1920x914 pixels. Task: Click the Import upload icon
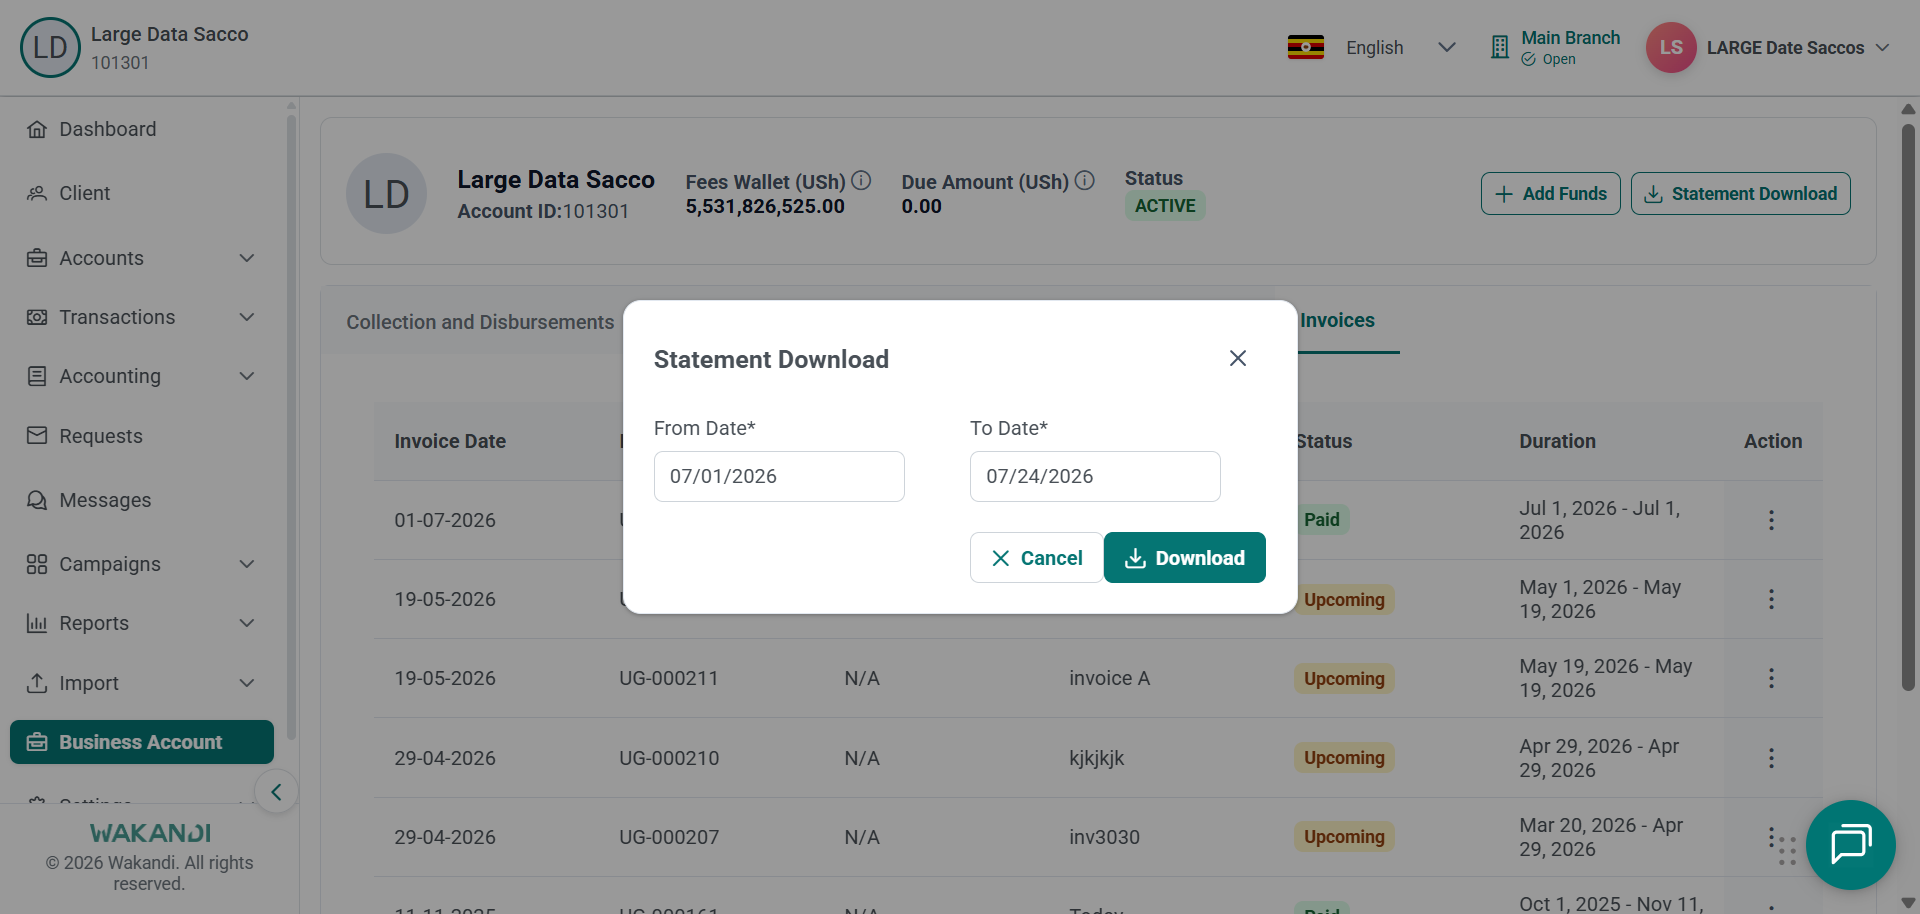[x=37, y=683]
